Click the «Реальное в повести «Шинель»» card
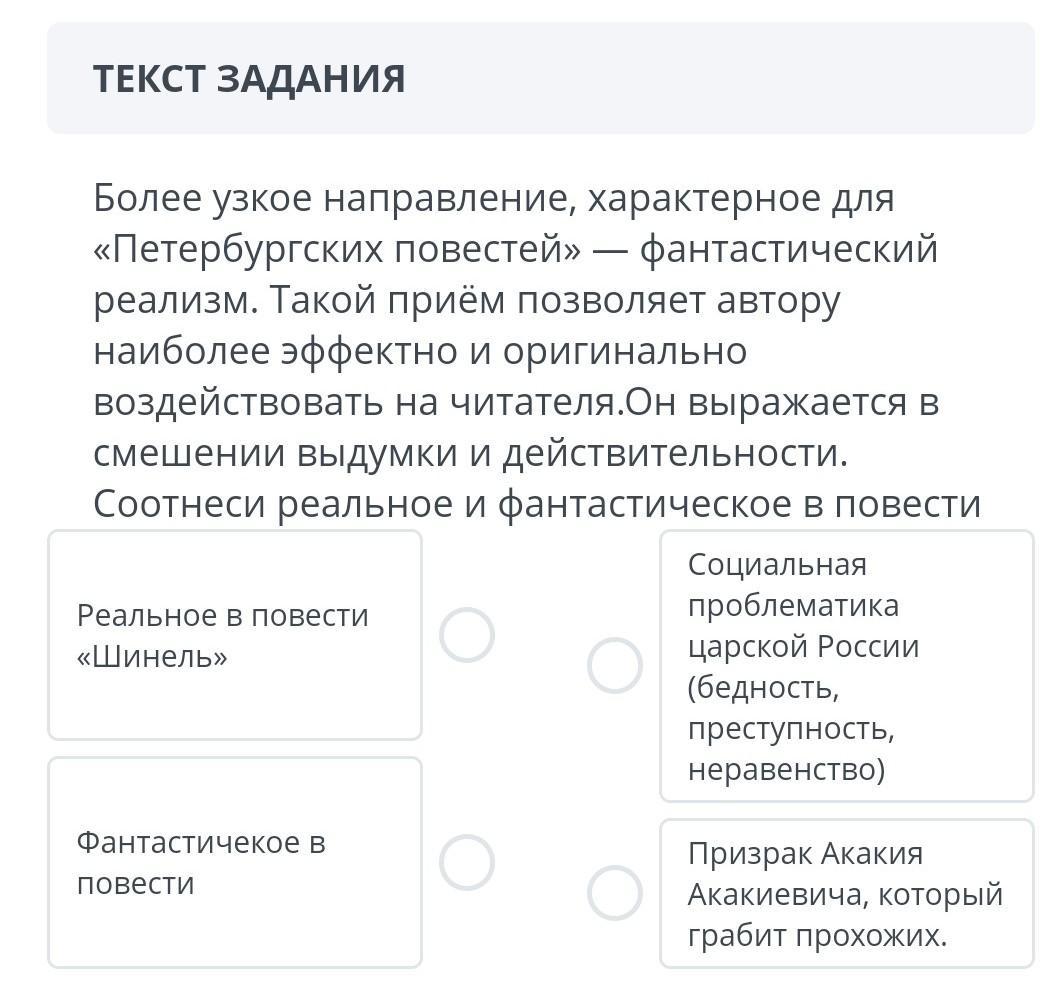This screenshot has height=981, width=1057. (235, 635)
